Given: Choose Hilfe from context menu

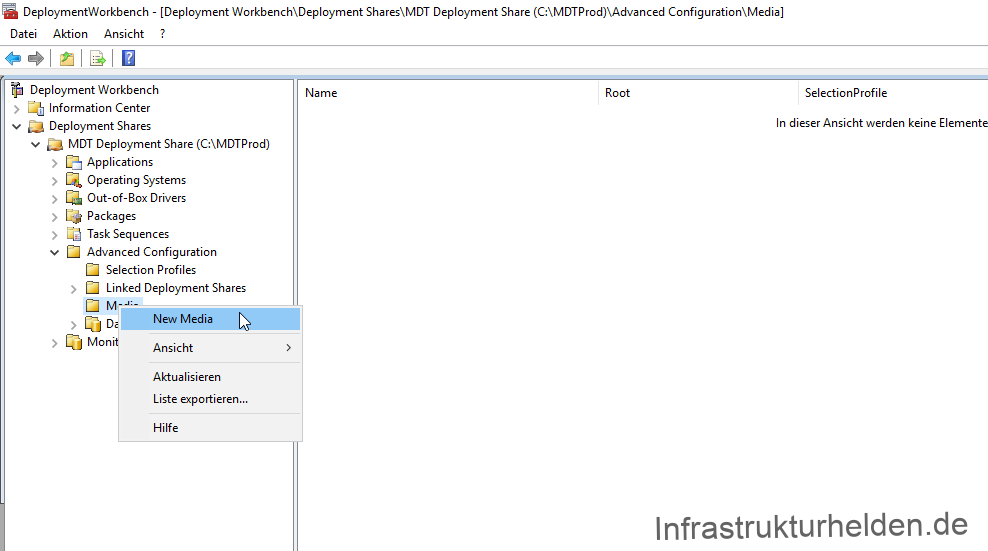Looking at the screenshot, I should [210, 428].
